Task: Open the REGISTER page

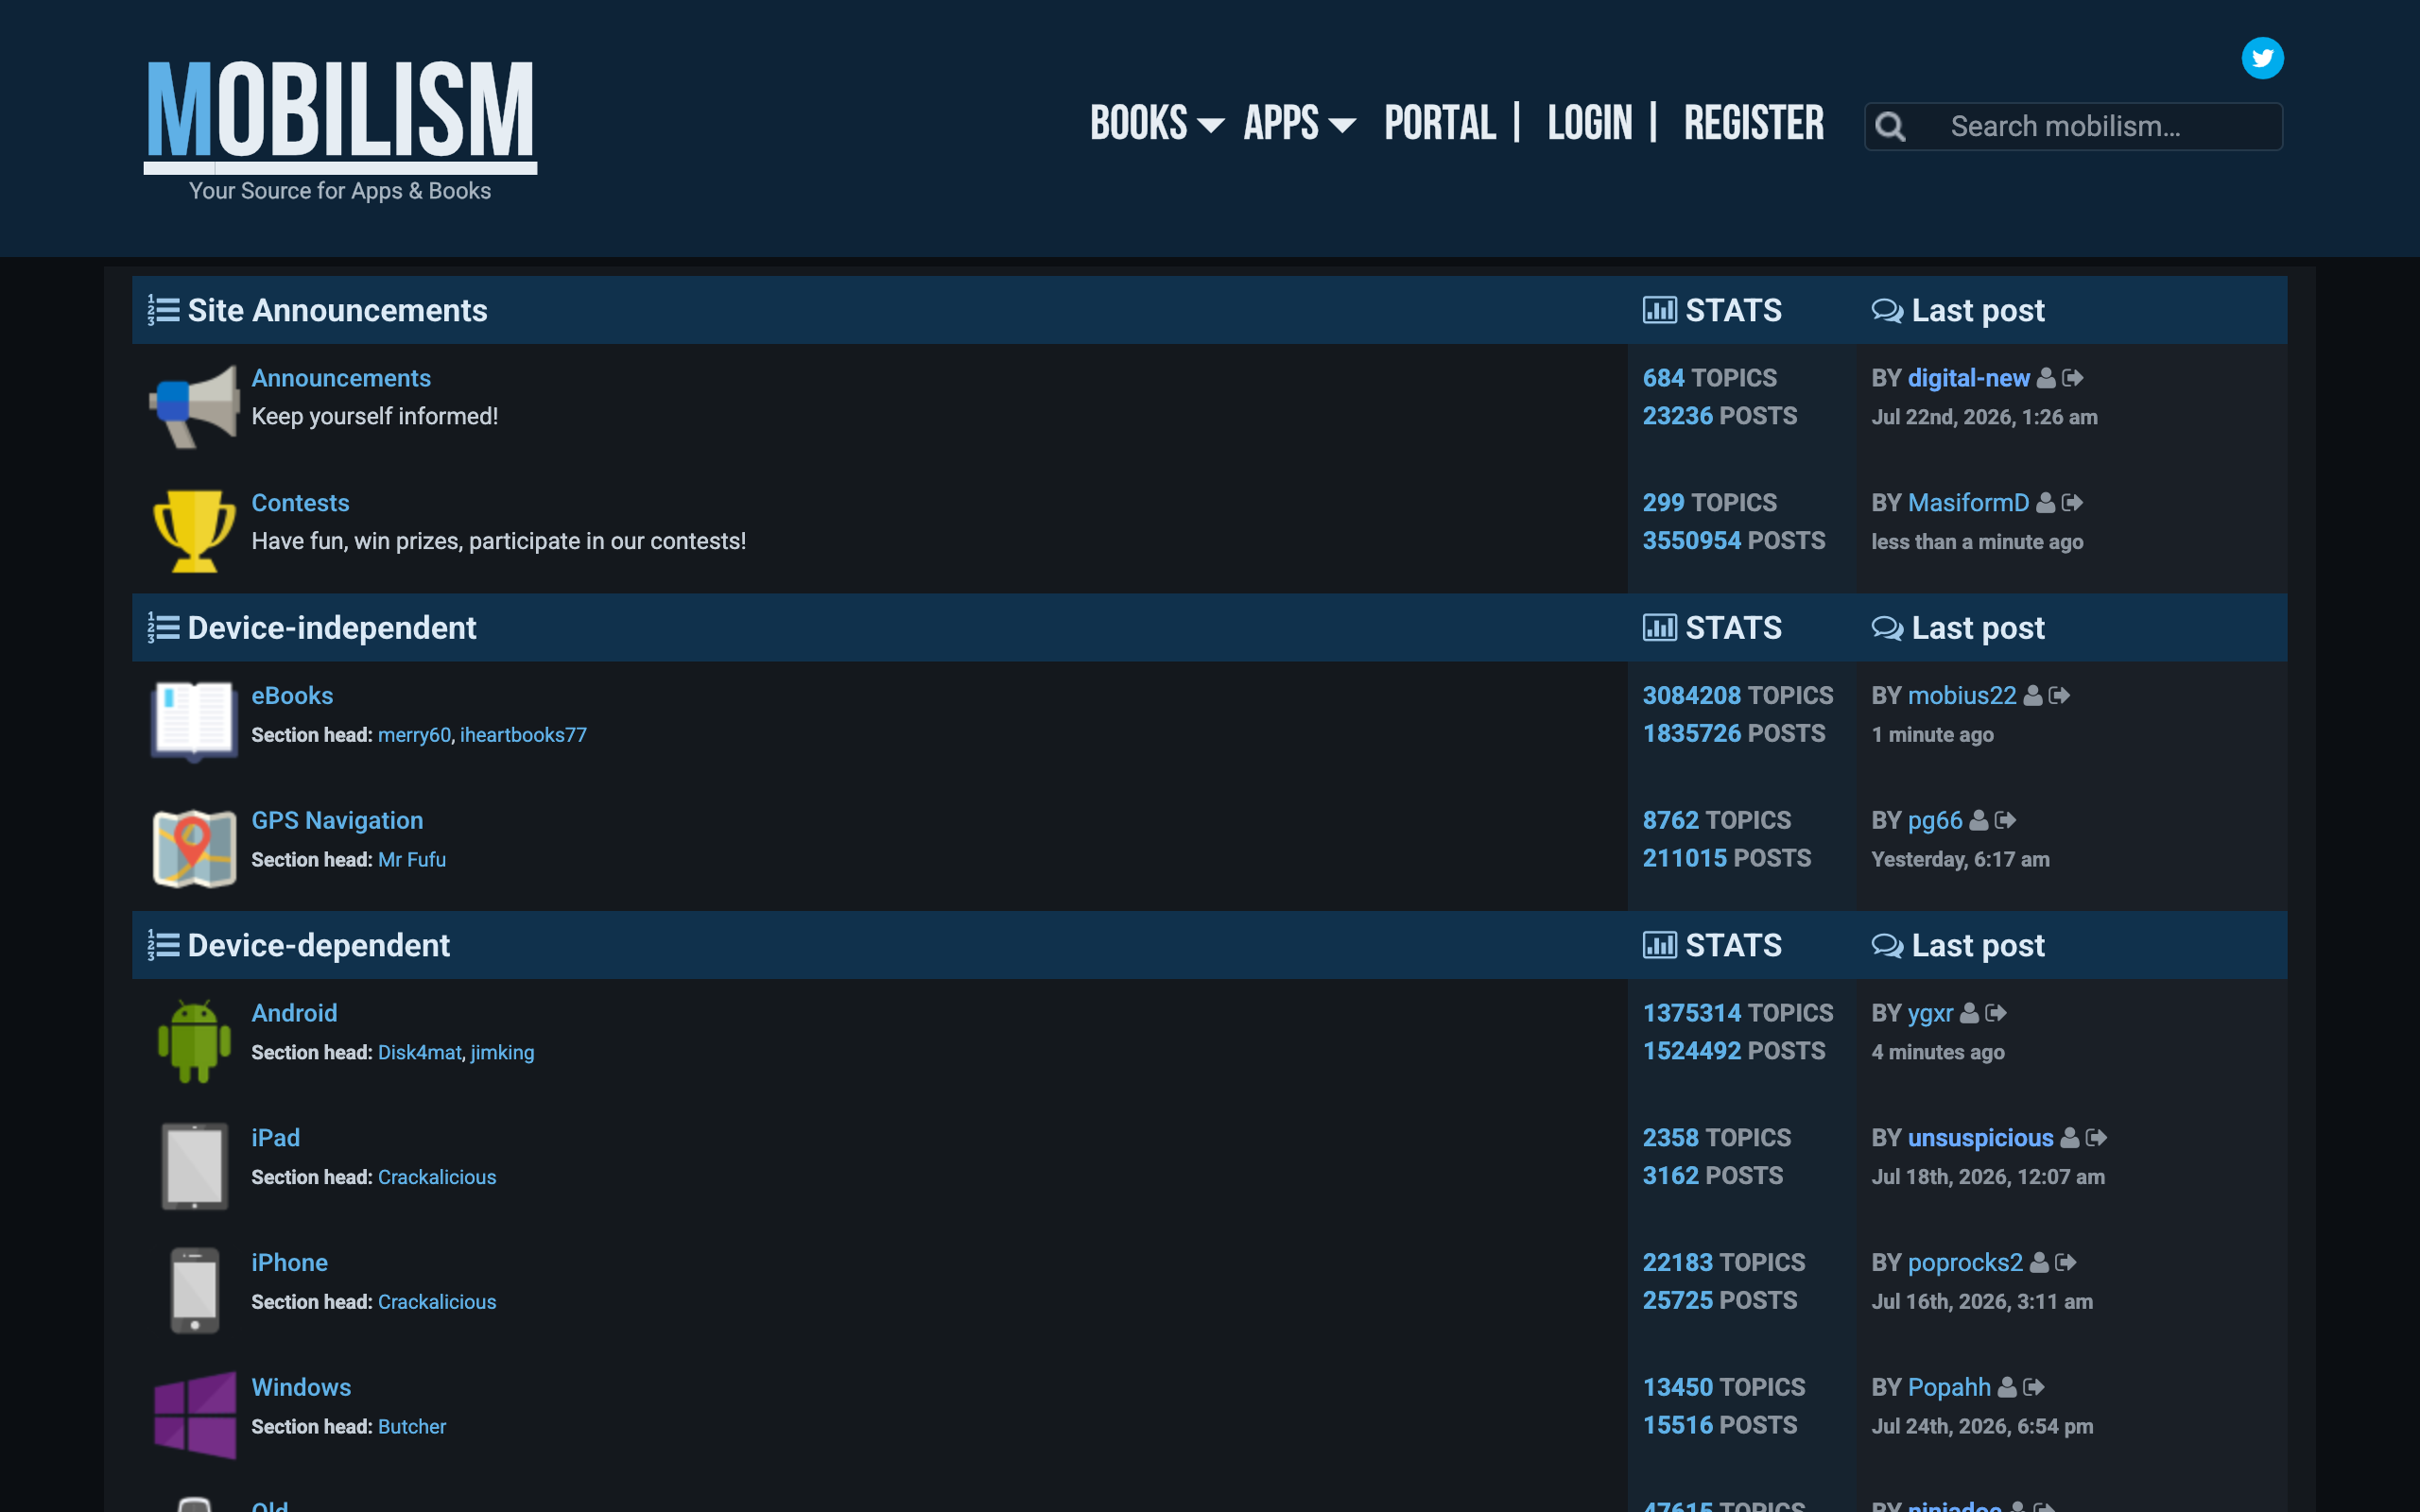Action: [1754, 124]
